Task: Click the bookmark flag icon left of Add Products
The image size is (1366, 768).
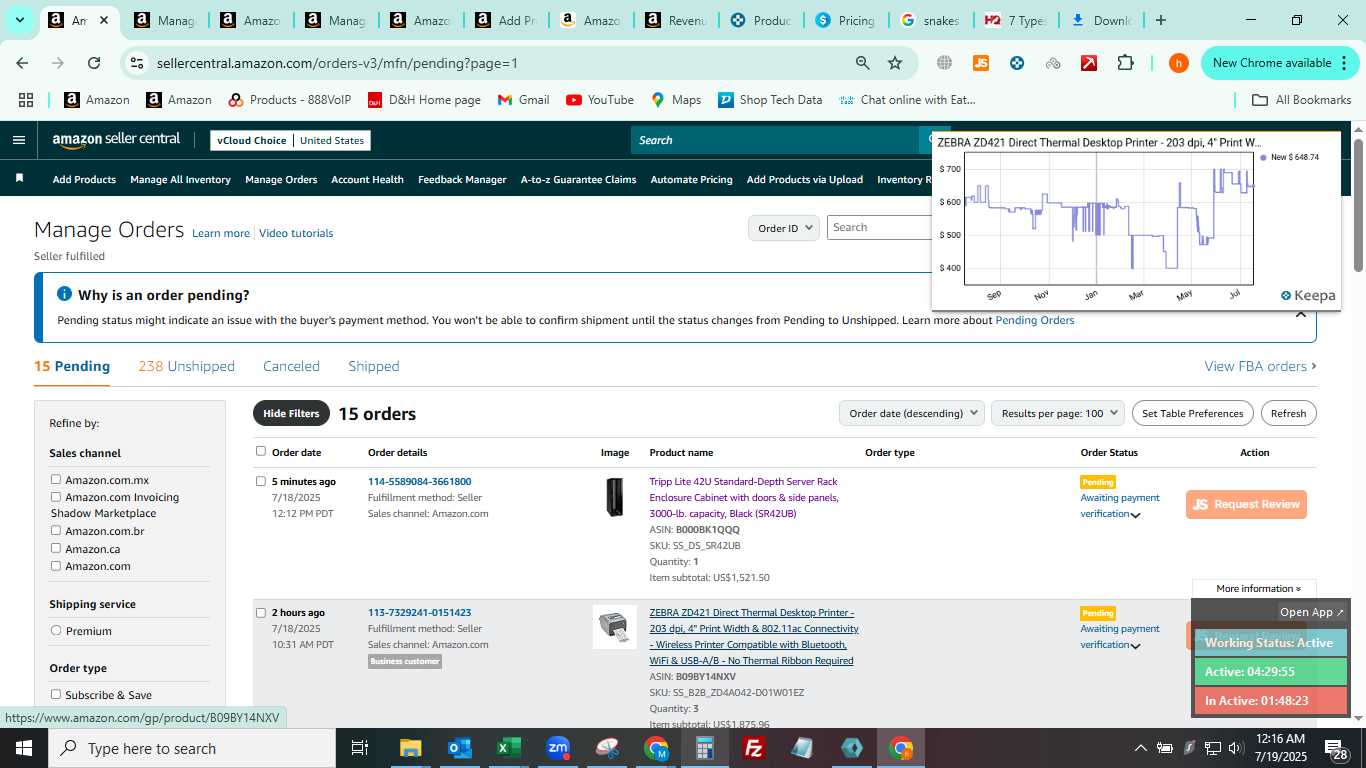Action: click(x=19, y=179)
